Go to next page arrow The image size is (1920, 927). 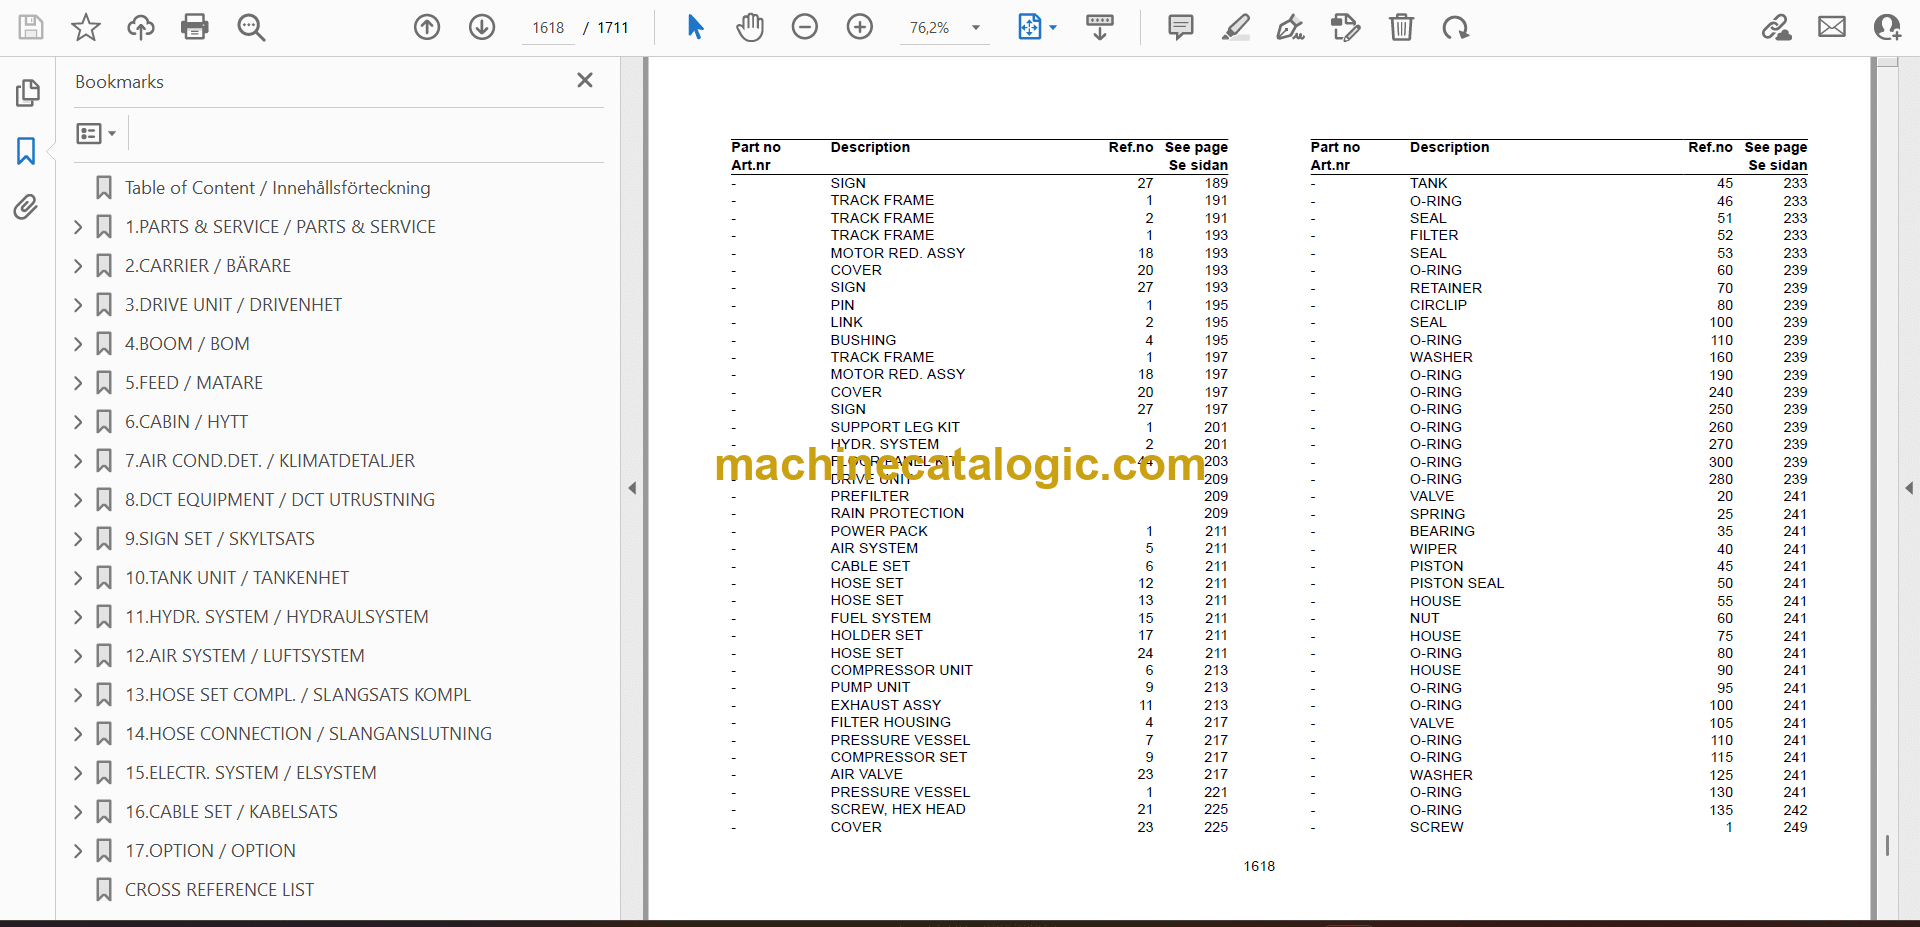click(482, 27)
